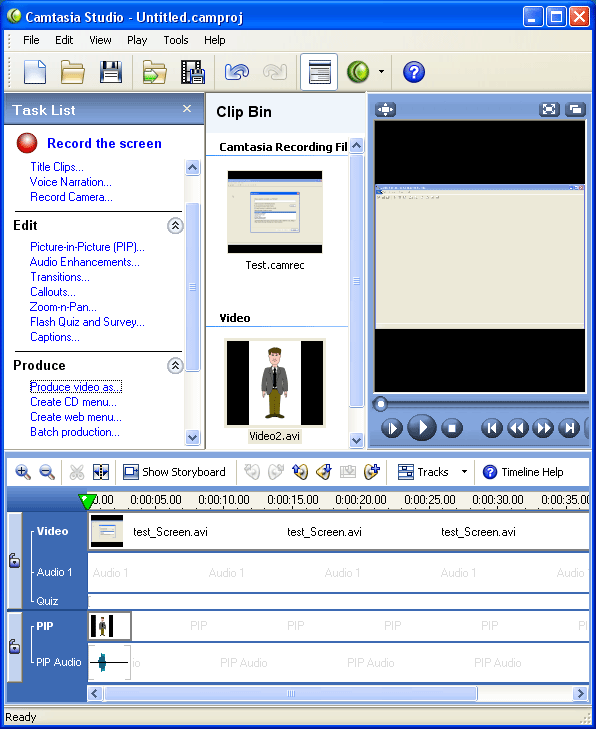
Task: Open the dropdown arrow beside Camtasia launcher
Action: pos(381,72)
